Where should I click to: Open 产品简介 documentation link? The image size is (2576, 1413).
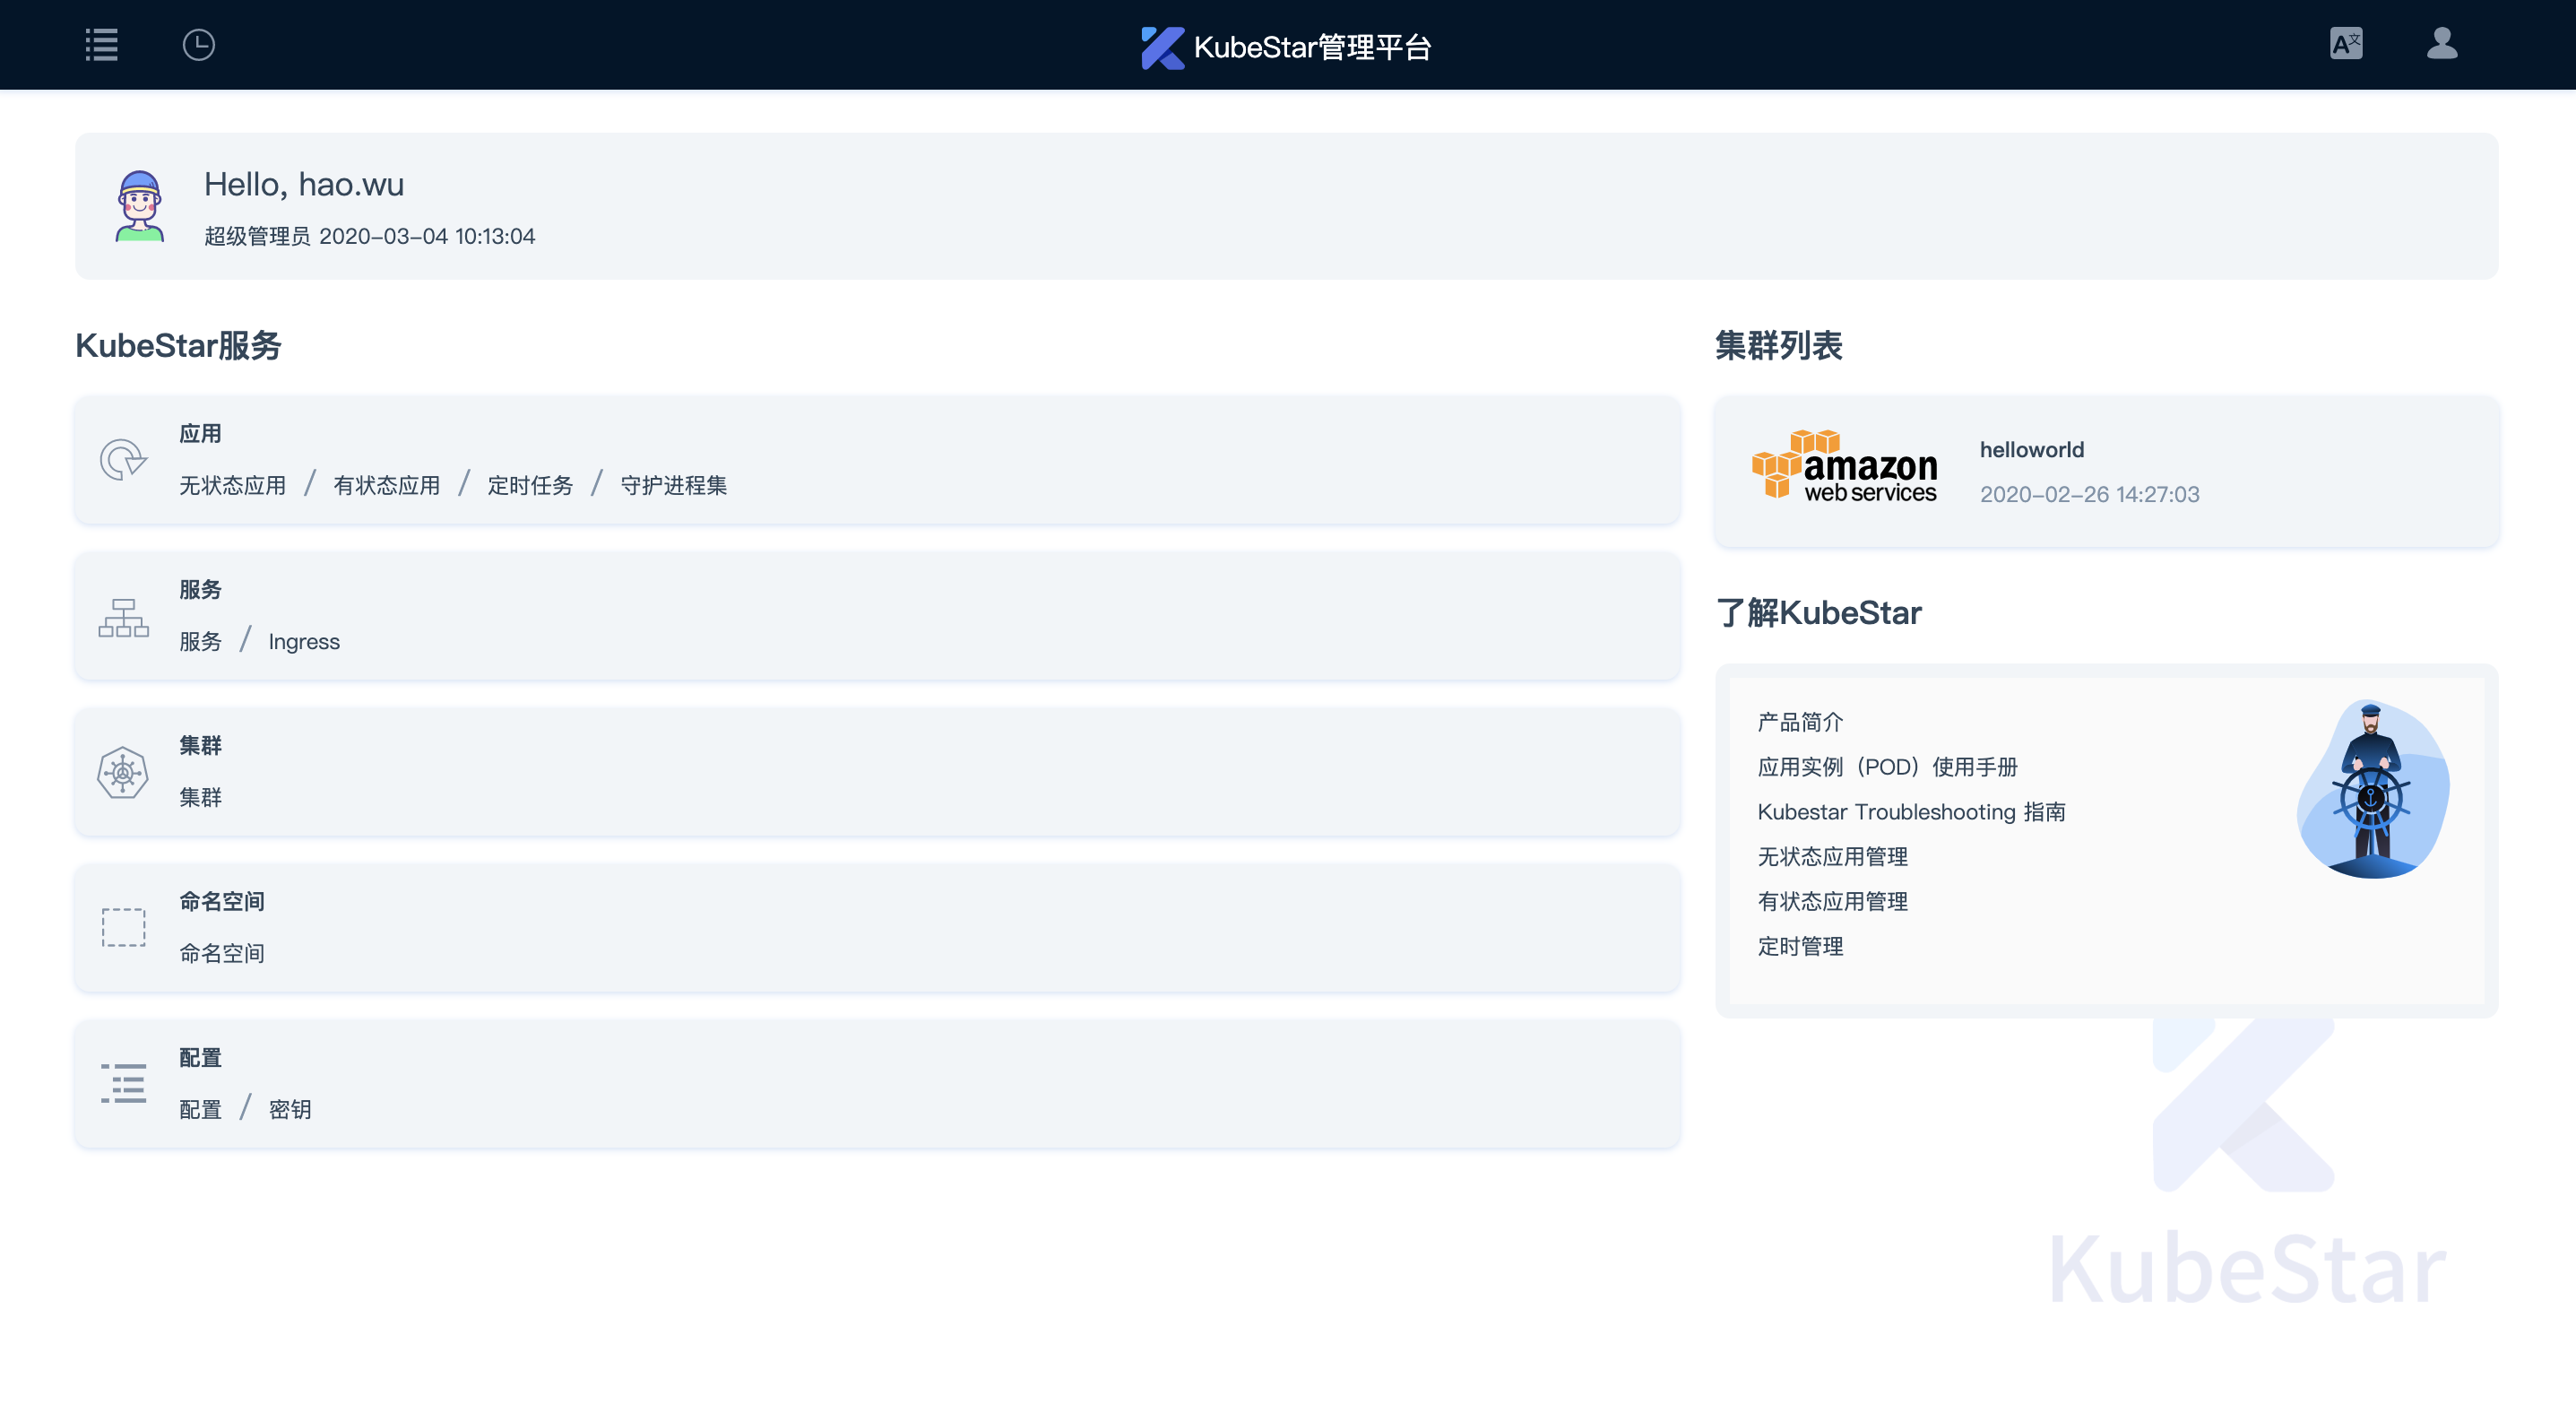coord(1800,723)
